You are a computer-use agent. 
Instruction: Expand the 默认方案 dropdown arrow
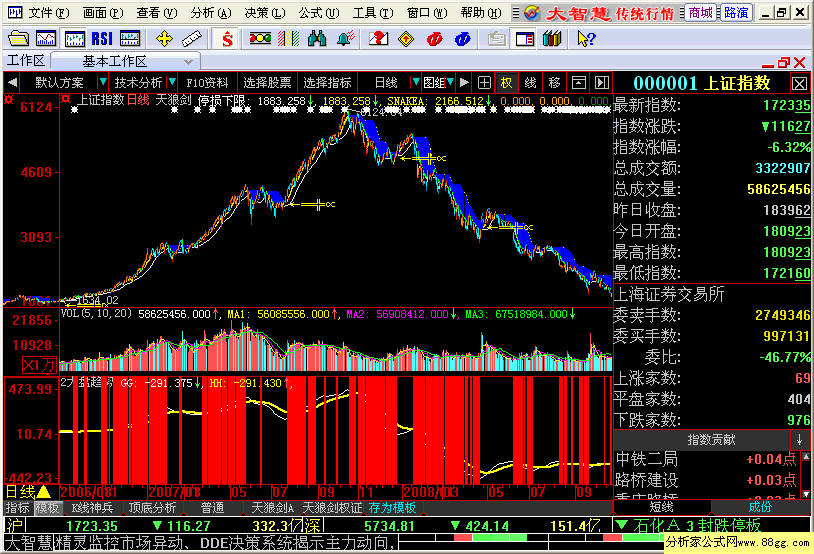103,83
